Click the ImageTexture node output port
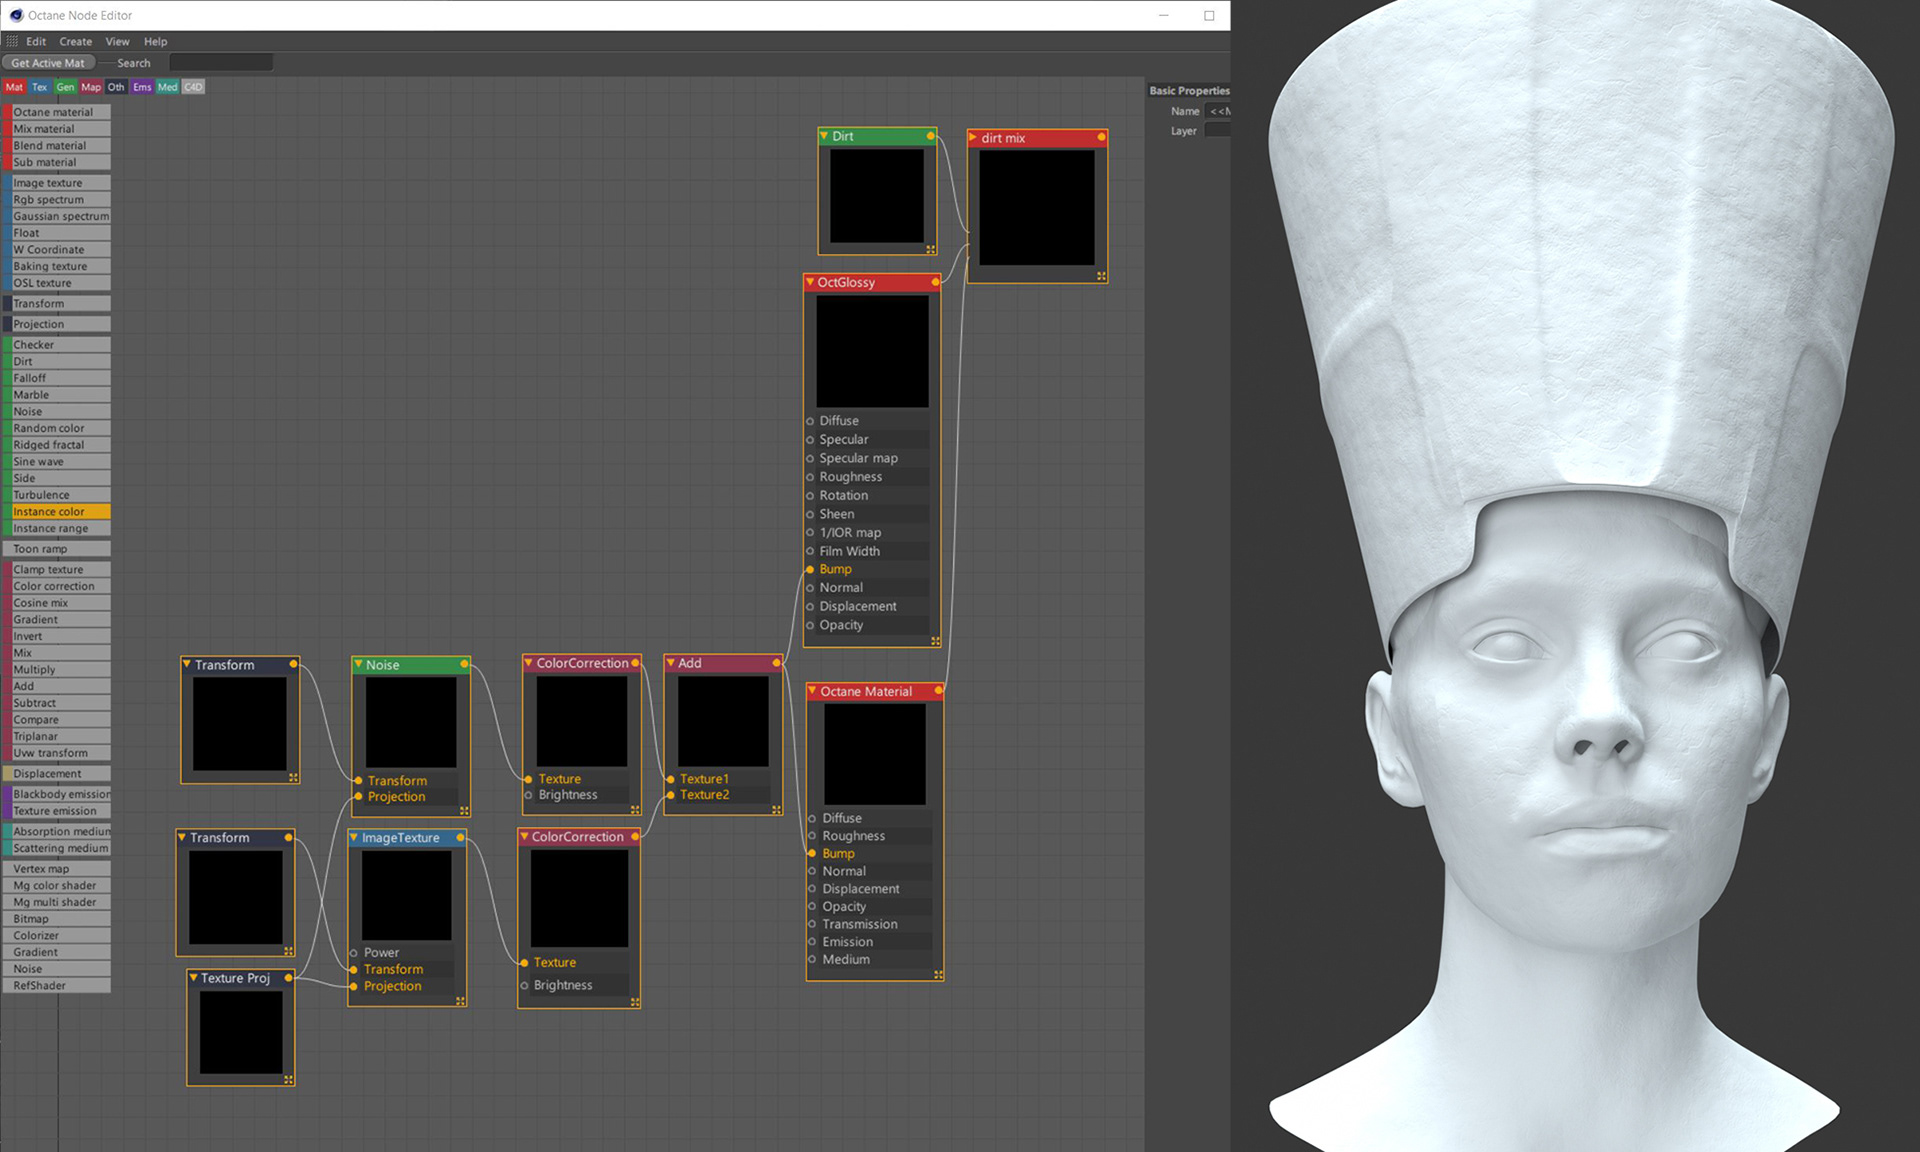 [x=460, y=837]
